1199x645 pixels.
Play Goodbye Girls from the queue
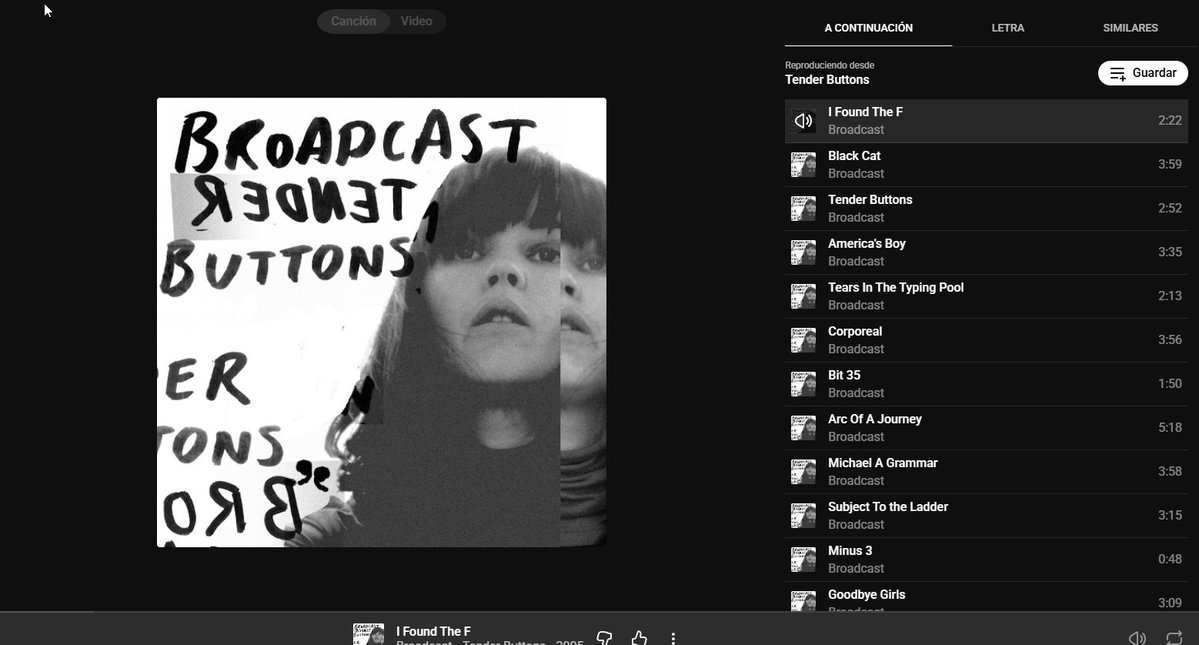pos(986,597)
